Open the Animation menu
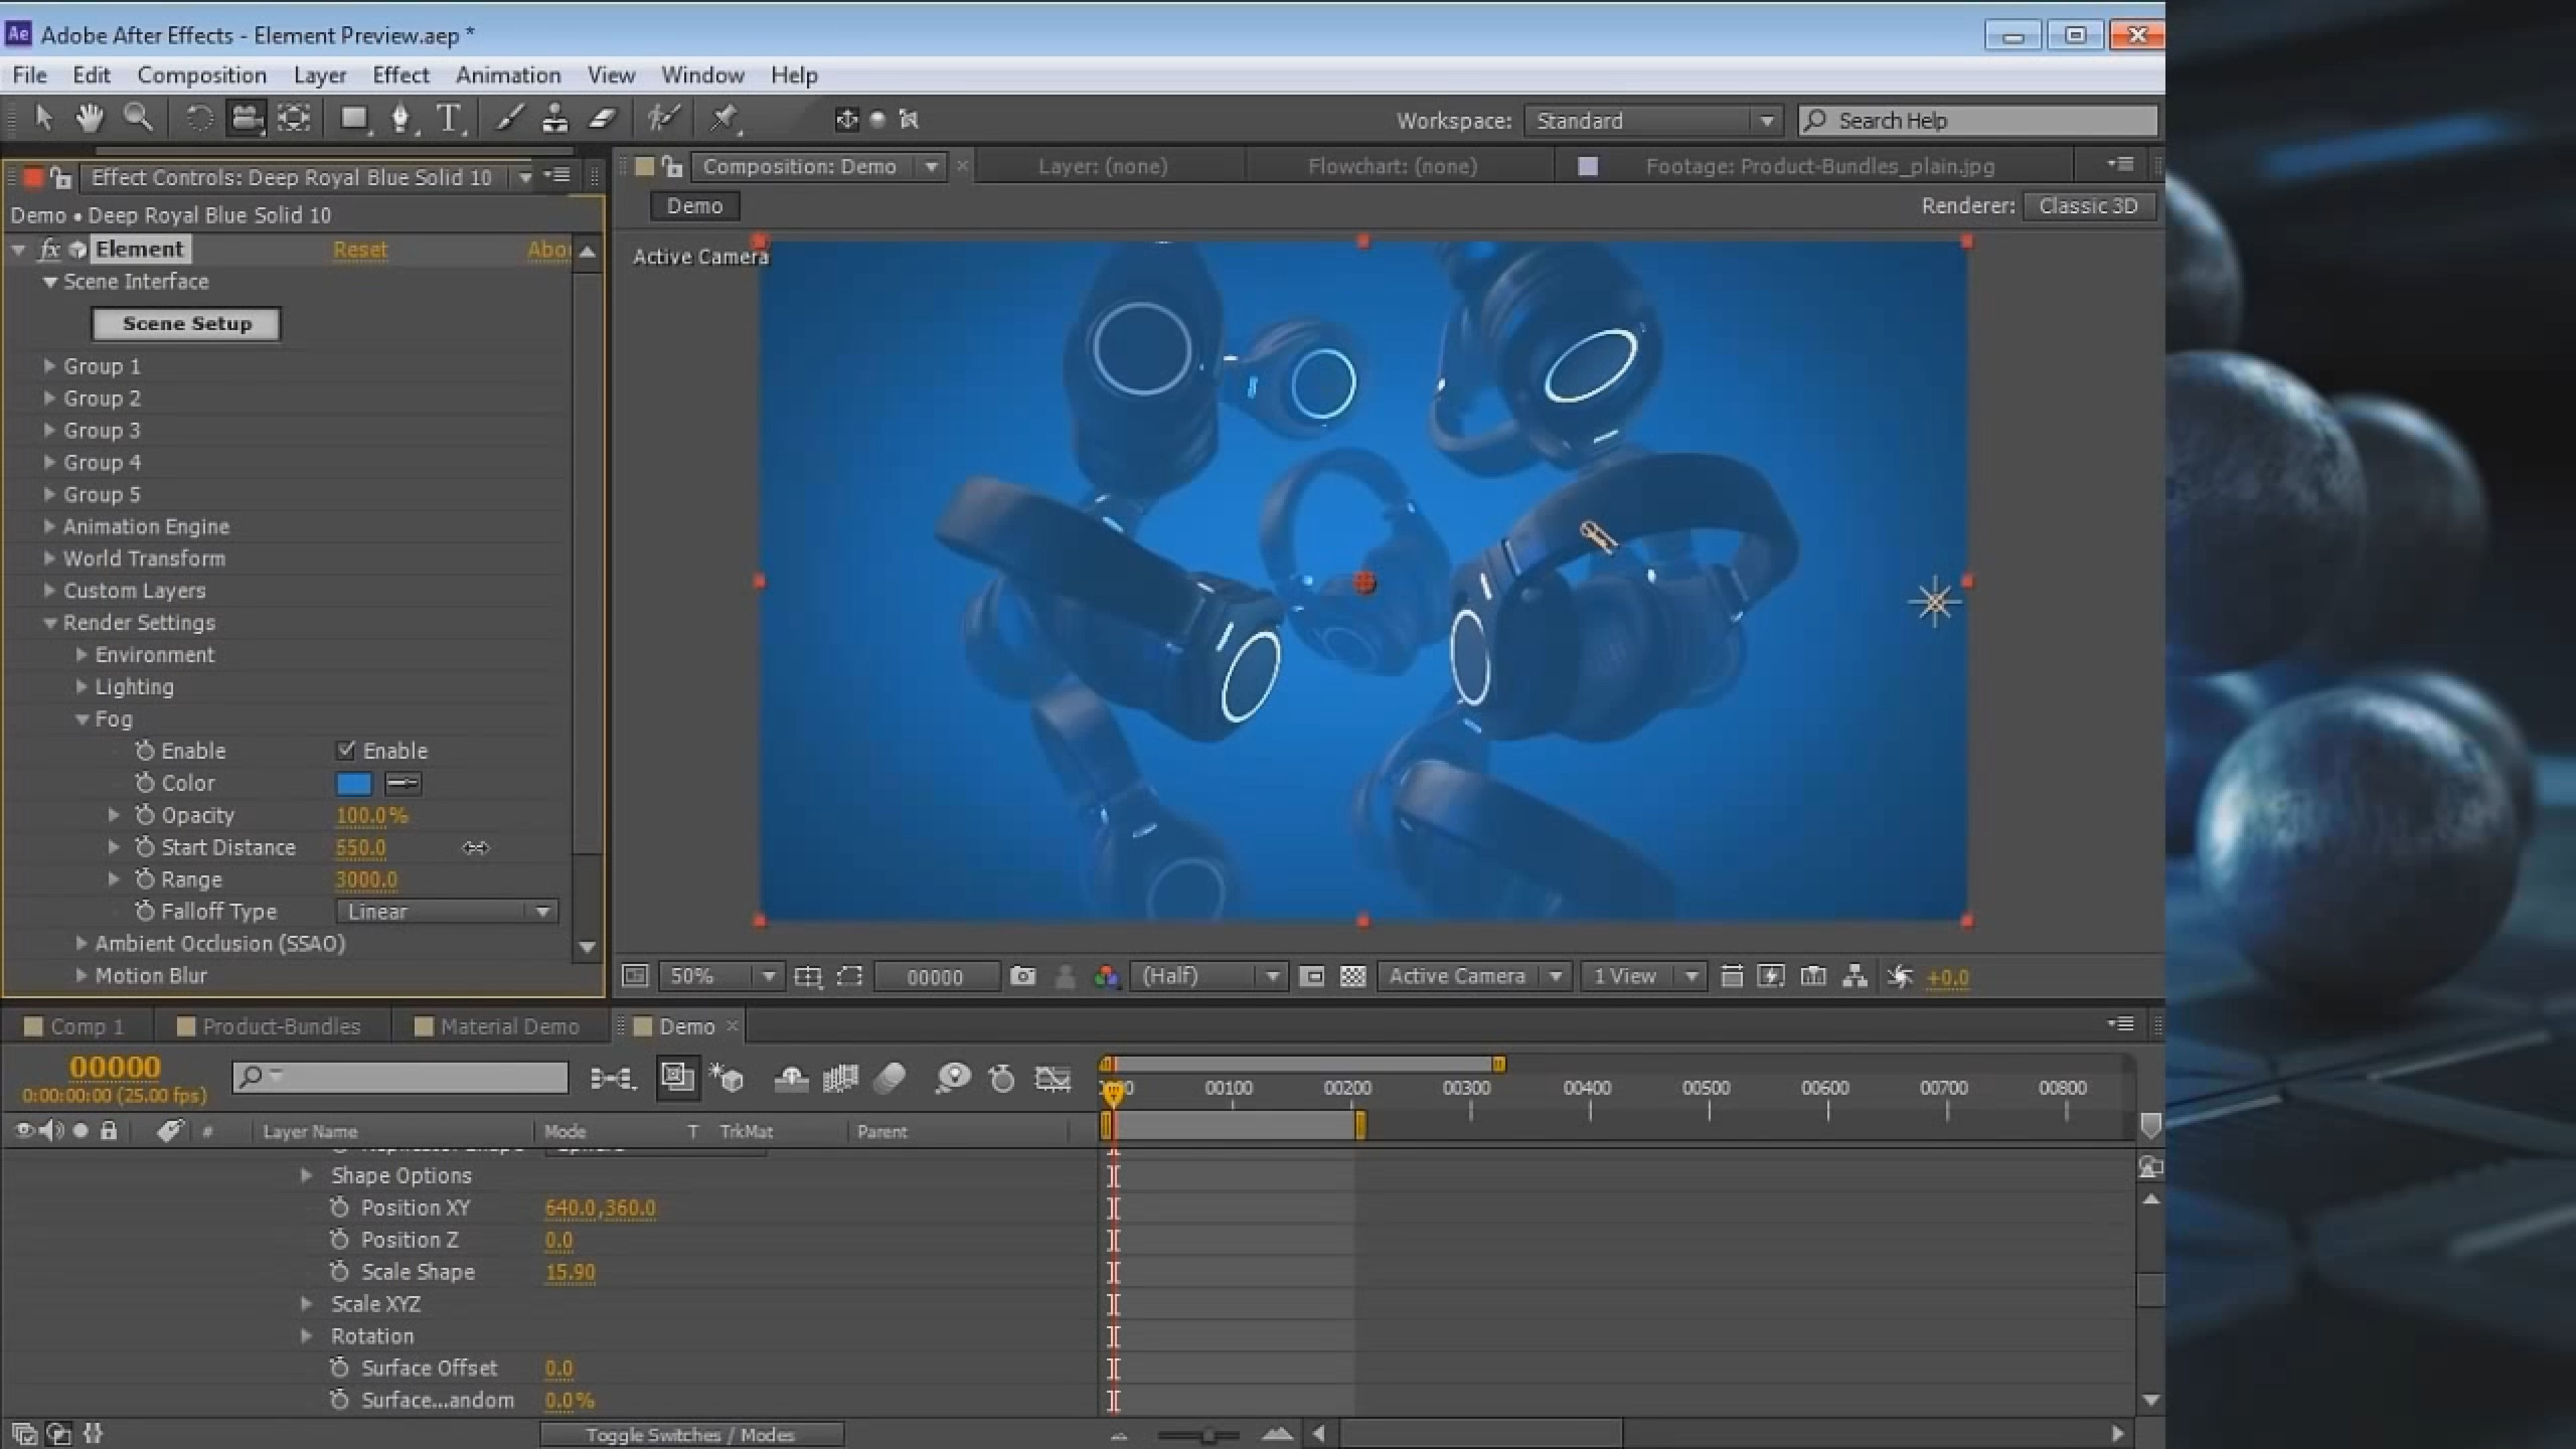This screenshot has height=1449, width=2576. [x=507, y=75]
